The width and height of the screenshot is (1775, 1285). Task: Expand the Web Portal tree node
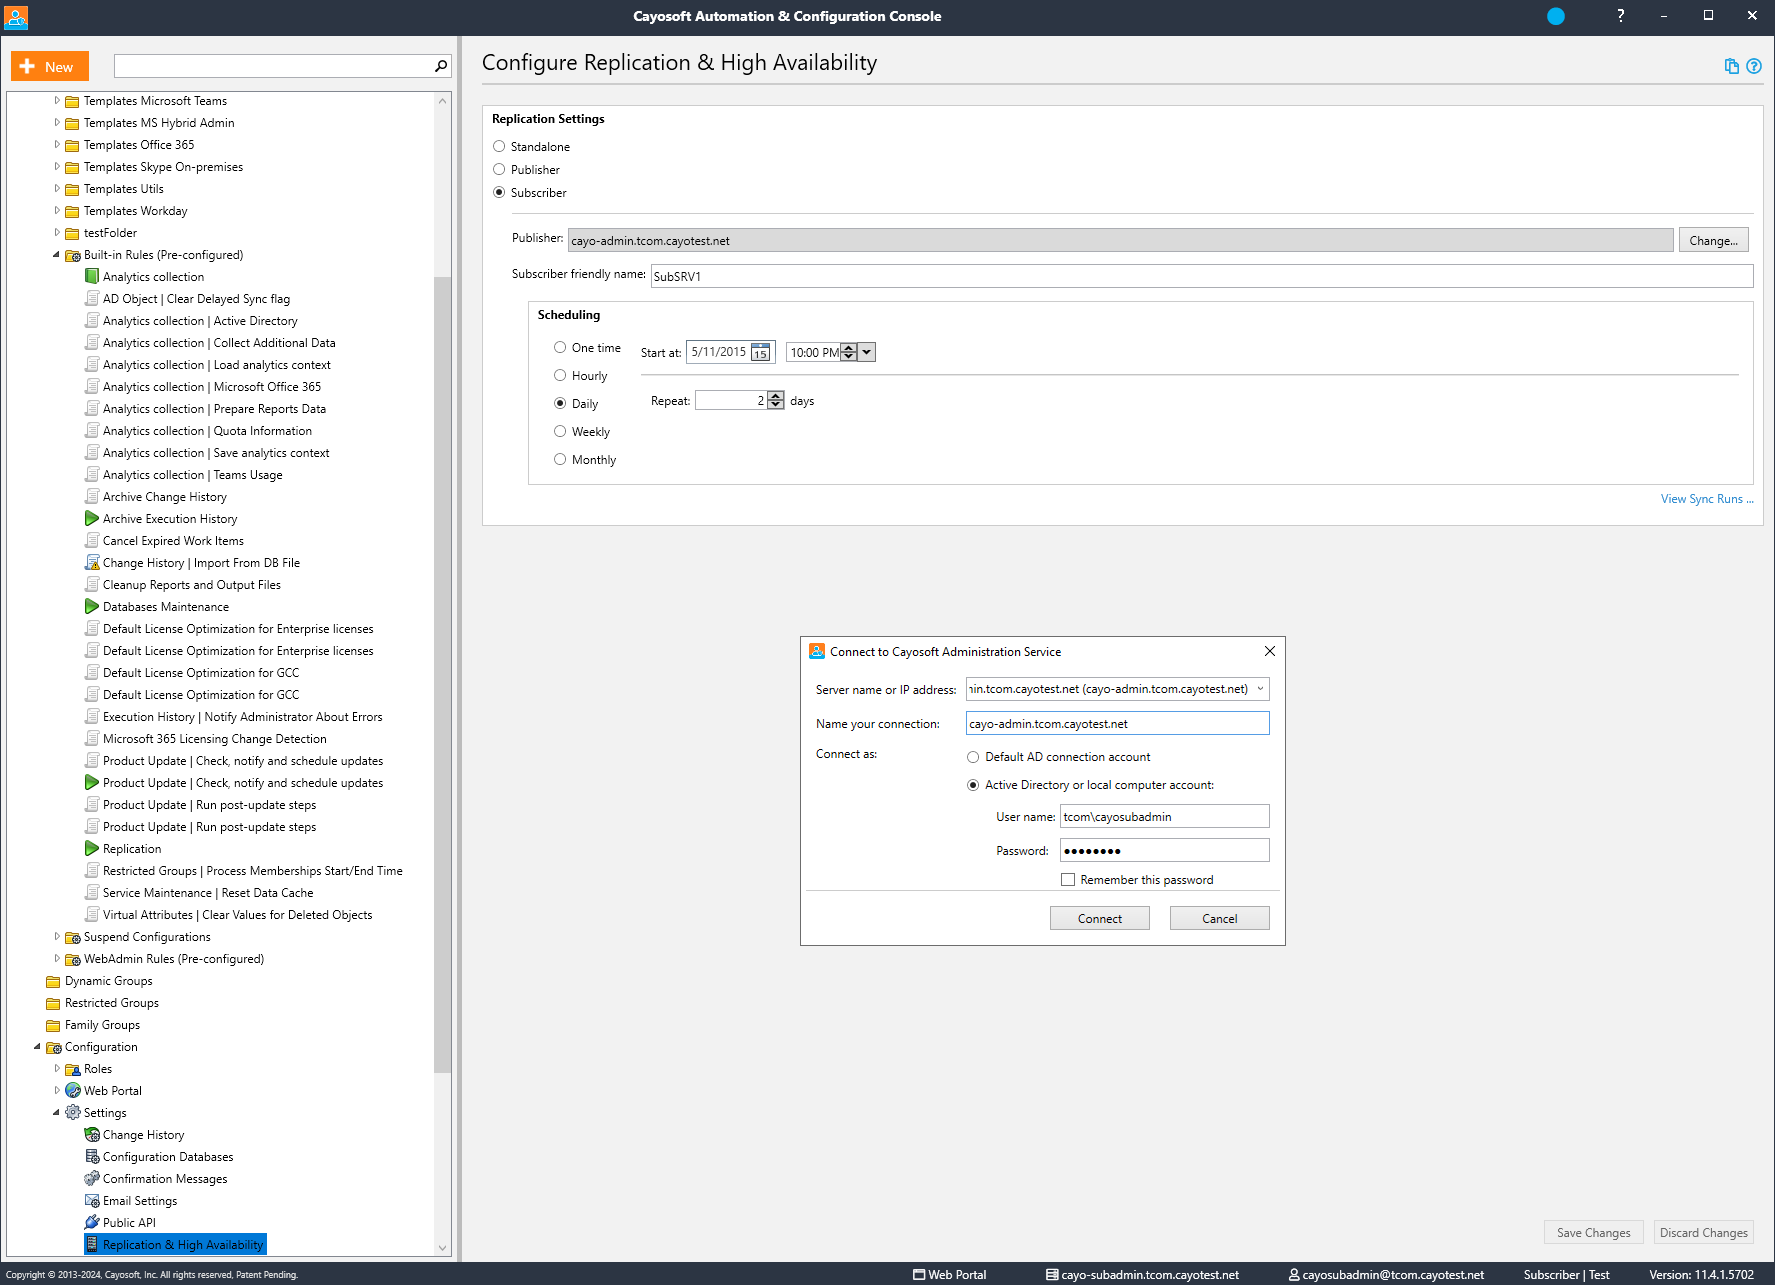click(56, 1091)
